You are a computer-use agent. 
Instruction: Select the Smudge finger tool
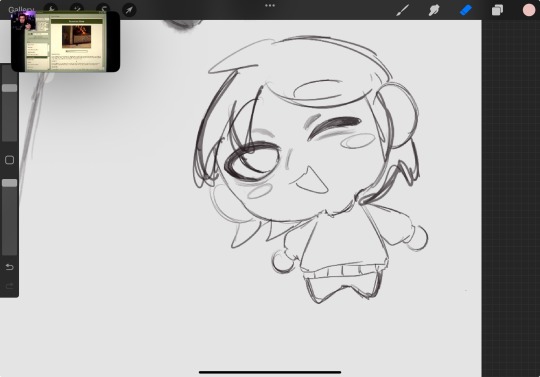434,10
